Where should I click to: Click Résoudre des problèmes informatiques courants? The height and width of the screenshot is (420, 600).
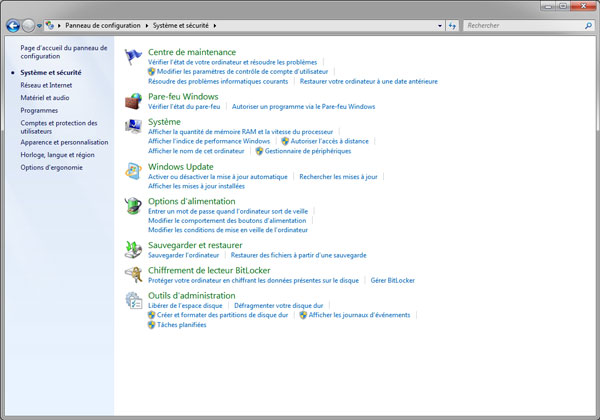pos(218,81)
